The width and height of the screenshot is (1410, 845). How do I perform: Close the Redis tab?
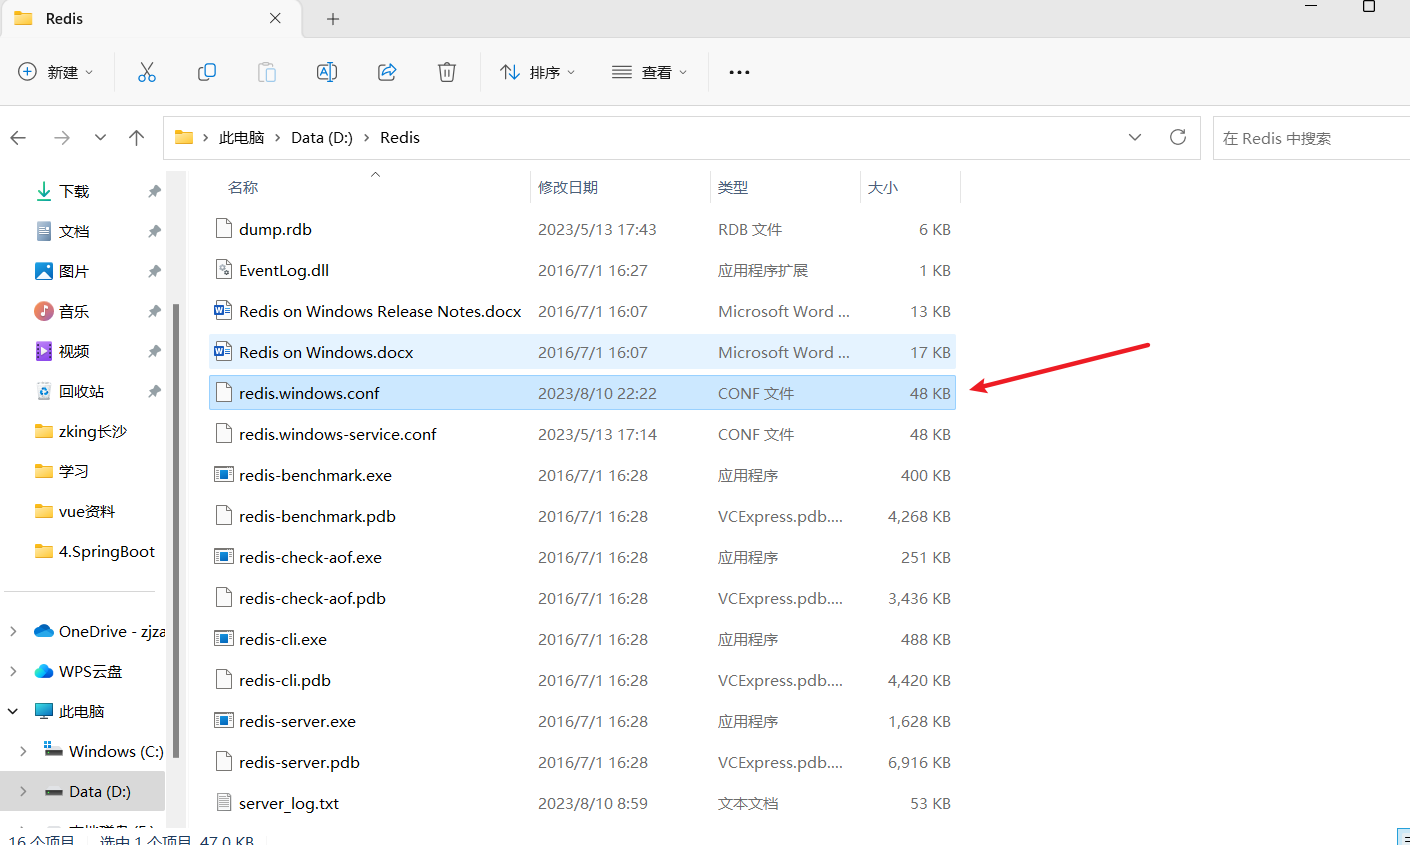coord(275,19)
